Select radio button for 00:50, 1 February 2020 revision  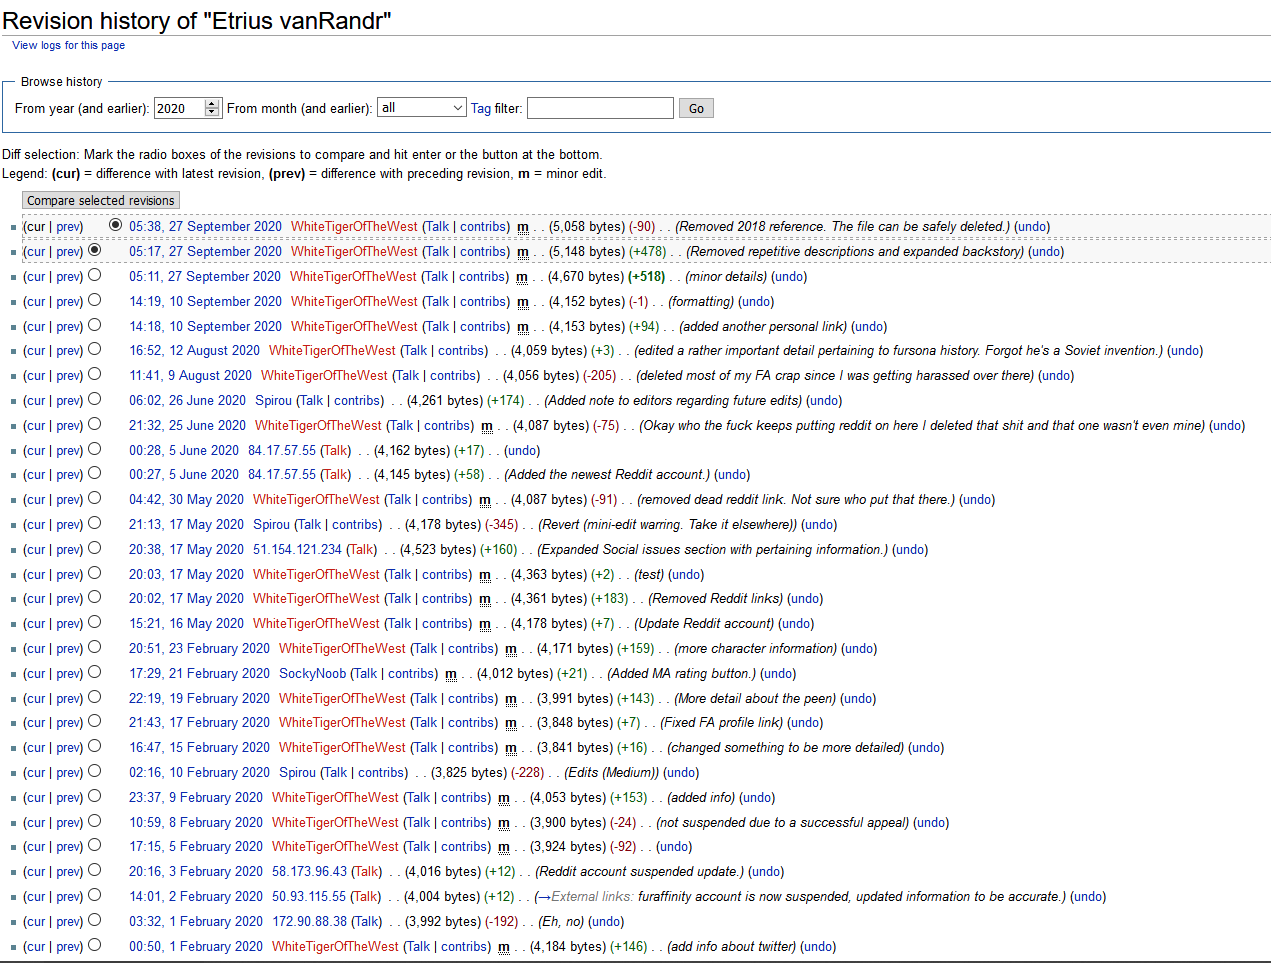pyautogui.click(x=94, y=945)
